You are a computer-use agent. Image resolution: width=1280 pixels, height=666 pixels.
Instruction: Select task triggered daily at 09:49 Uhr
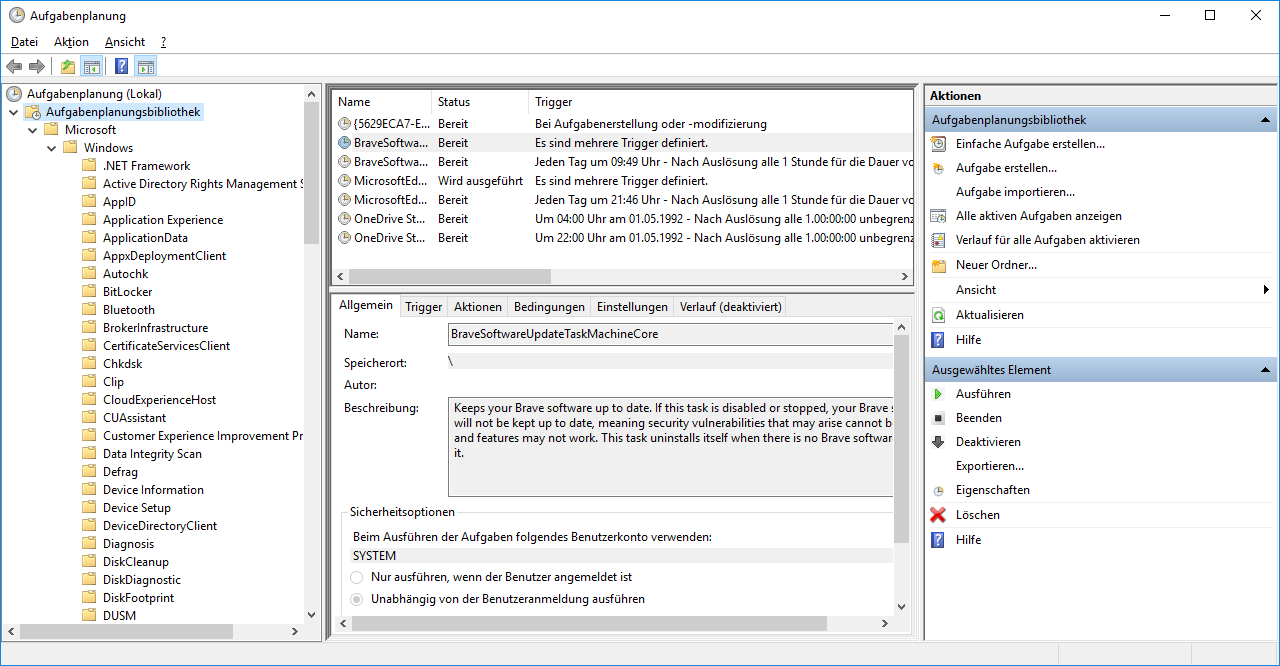[x=622, y=162]
